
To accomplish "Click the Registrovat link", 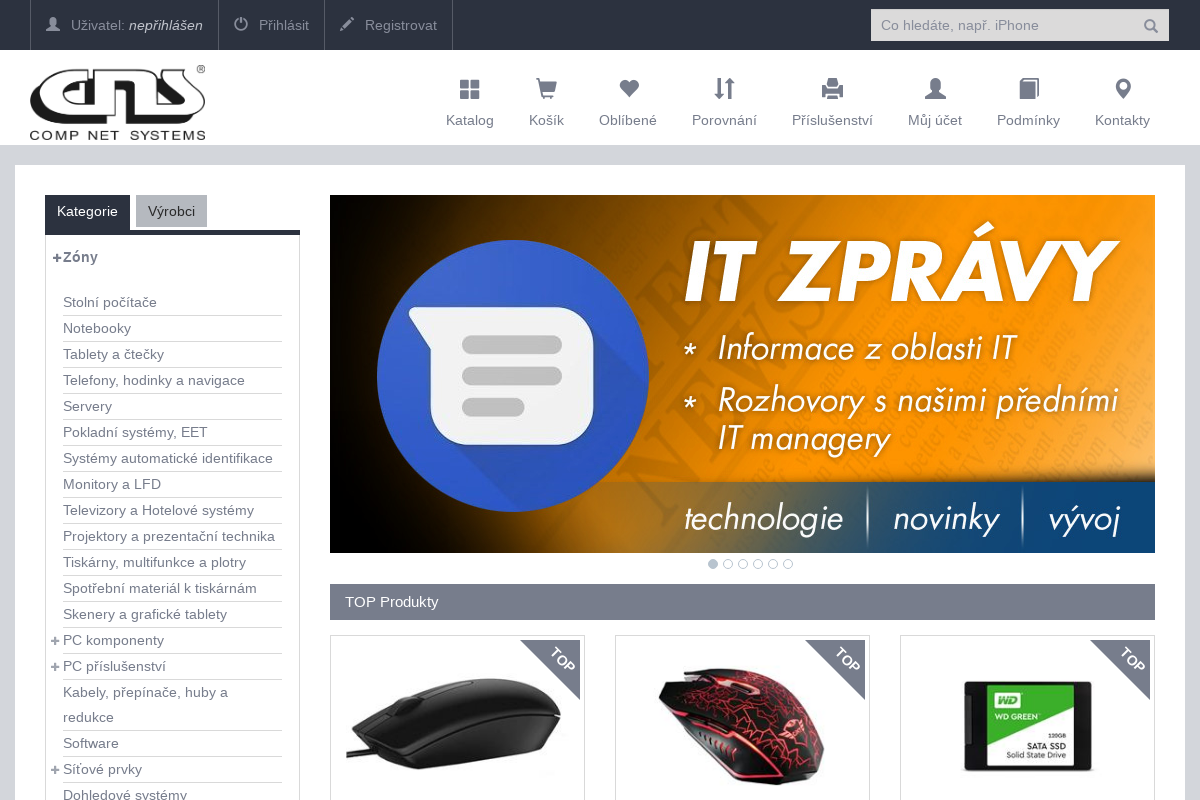I will pyautogui.click(x=388, y=25).
